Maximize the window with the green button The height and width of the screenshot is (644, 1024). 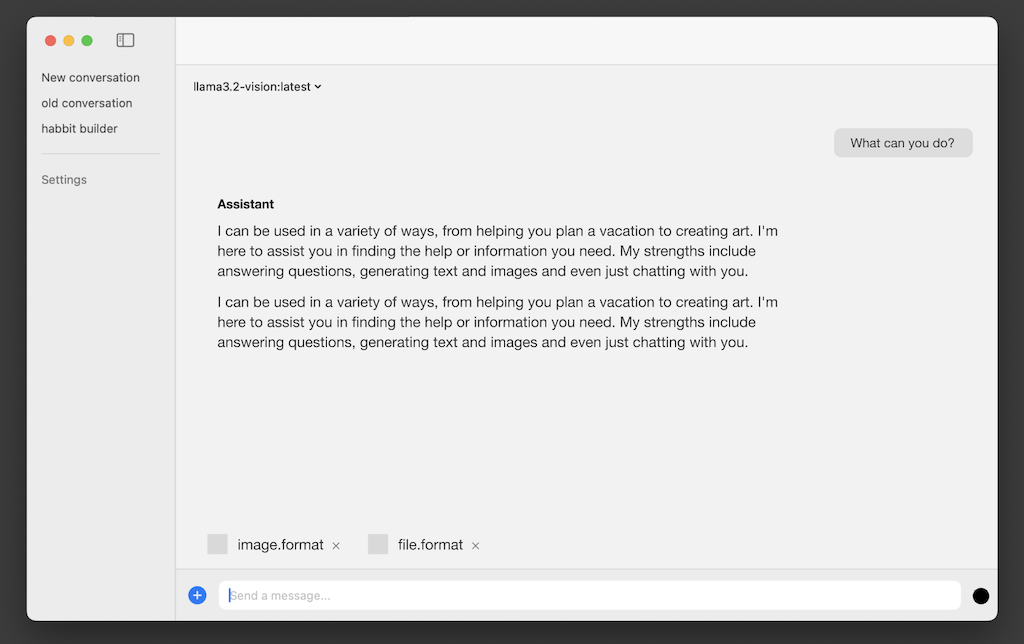pos(87,41)
